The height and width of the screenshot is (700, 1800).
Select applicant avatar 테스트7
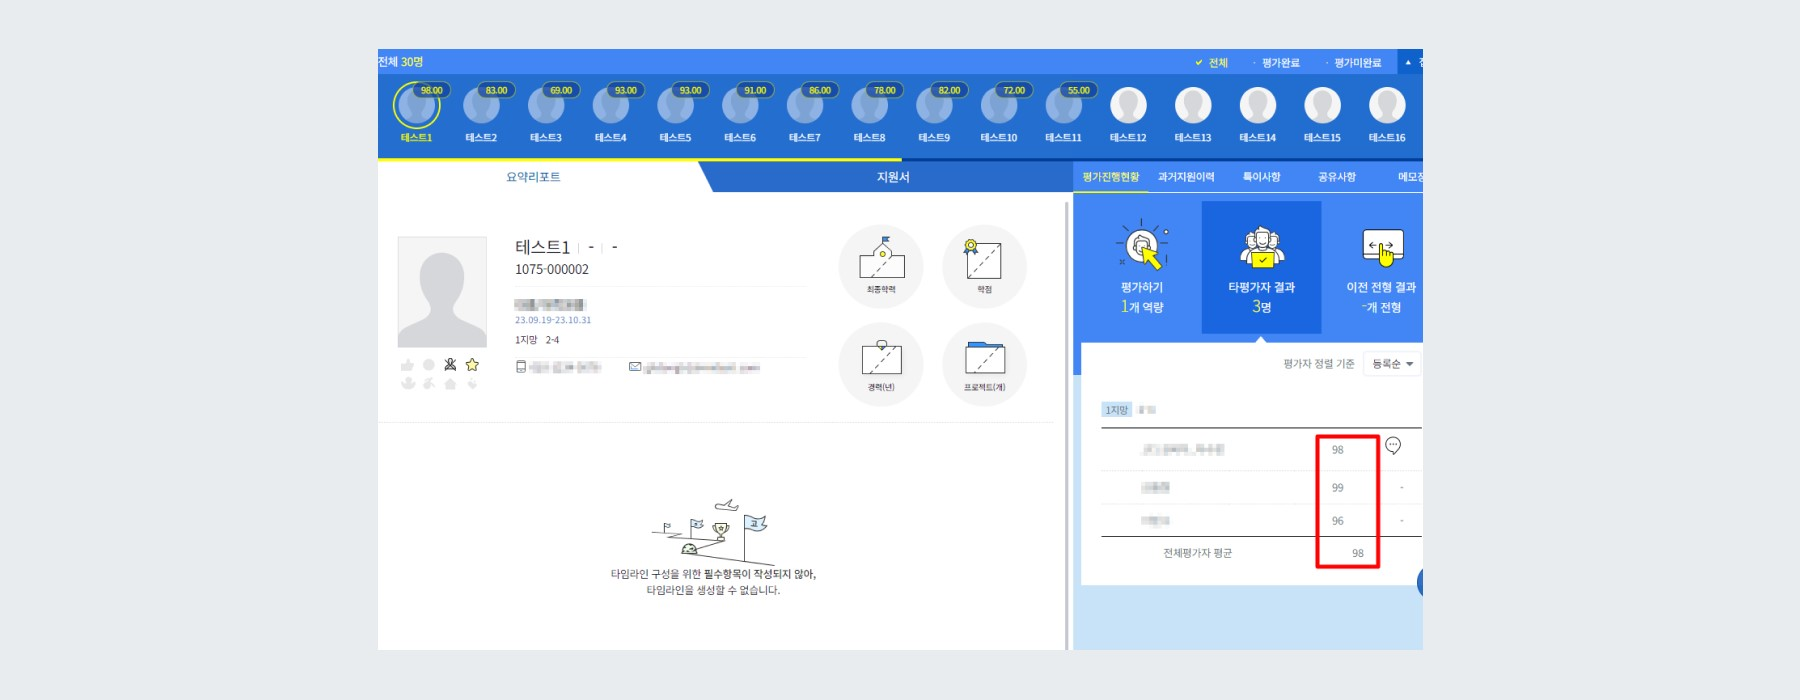tap(805, 106)
